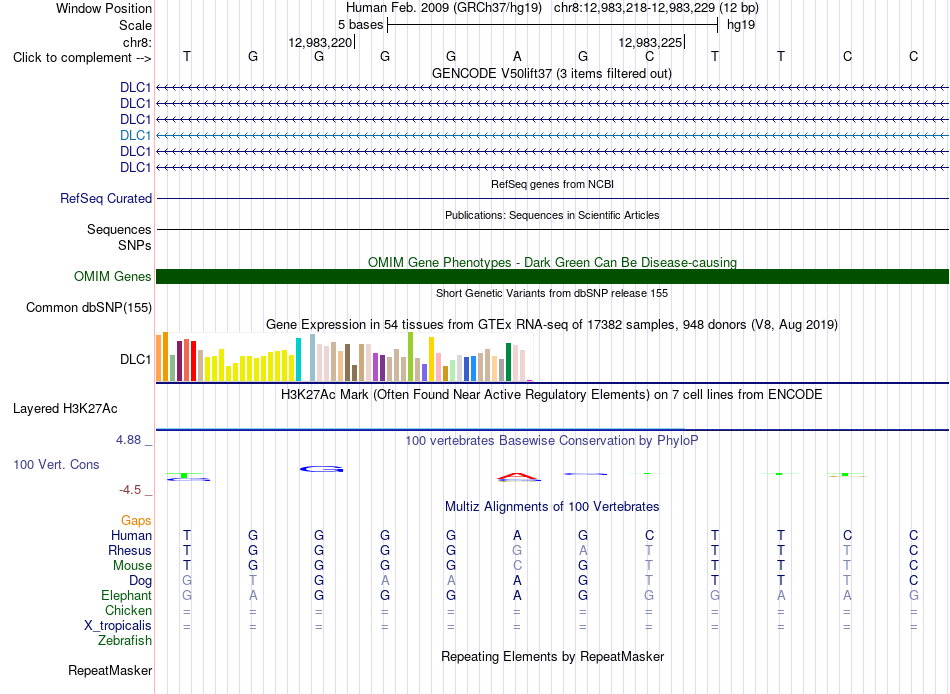
Task: Click the 'Click to complement -->' label
Action: pos(82,58)
